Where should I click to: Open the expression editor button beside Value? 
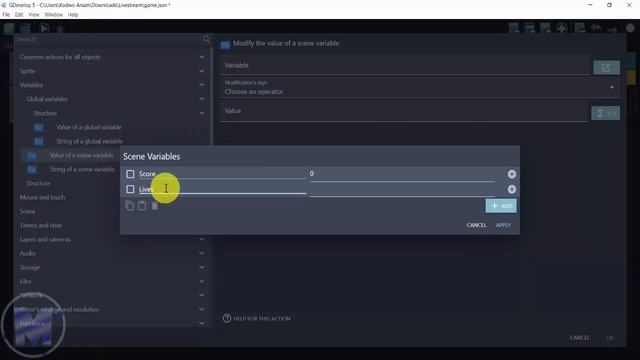tap(606, 113)
